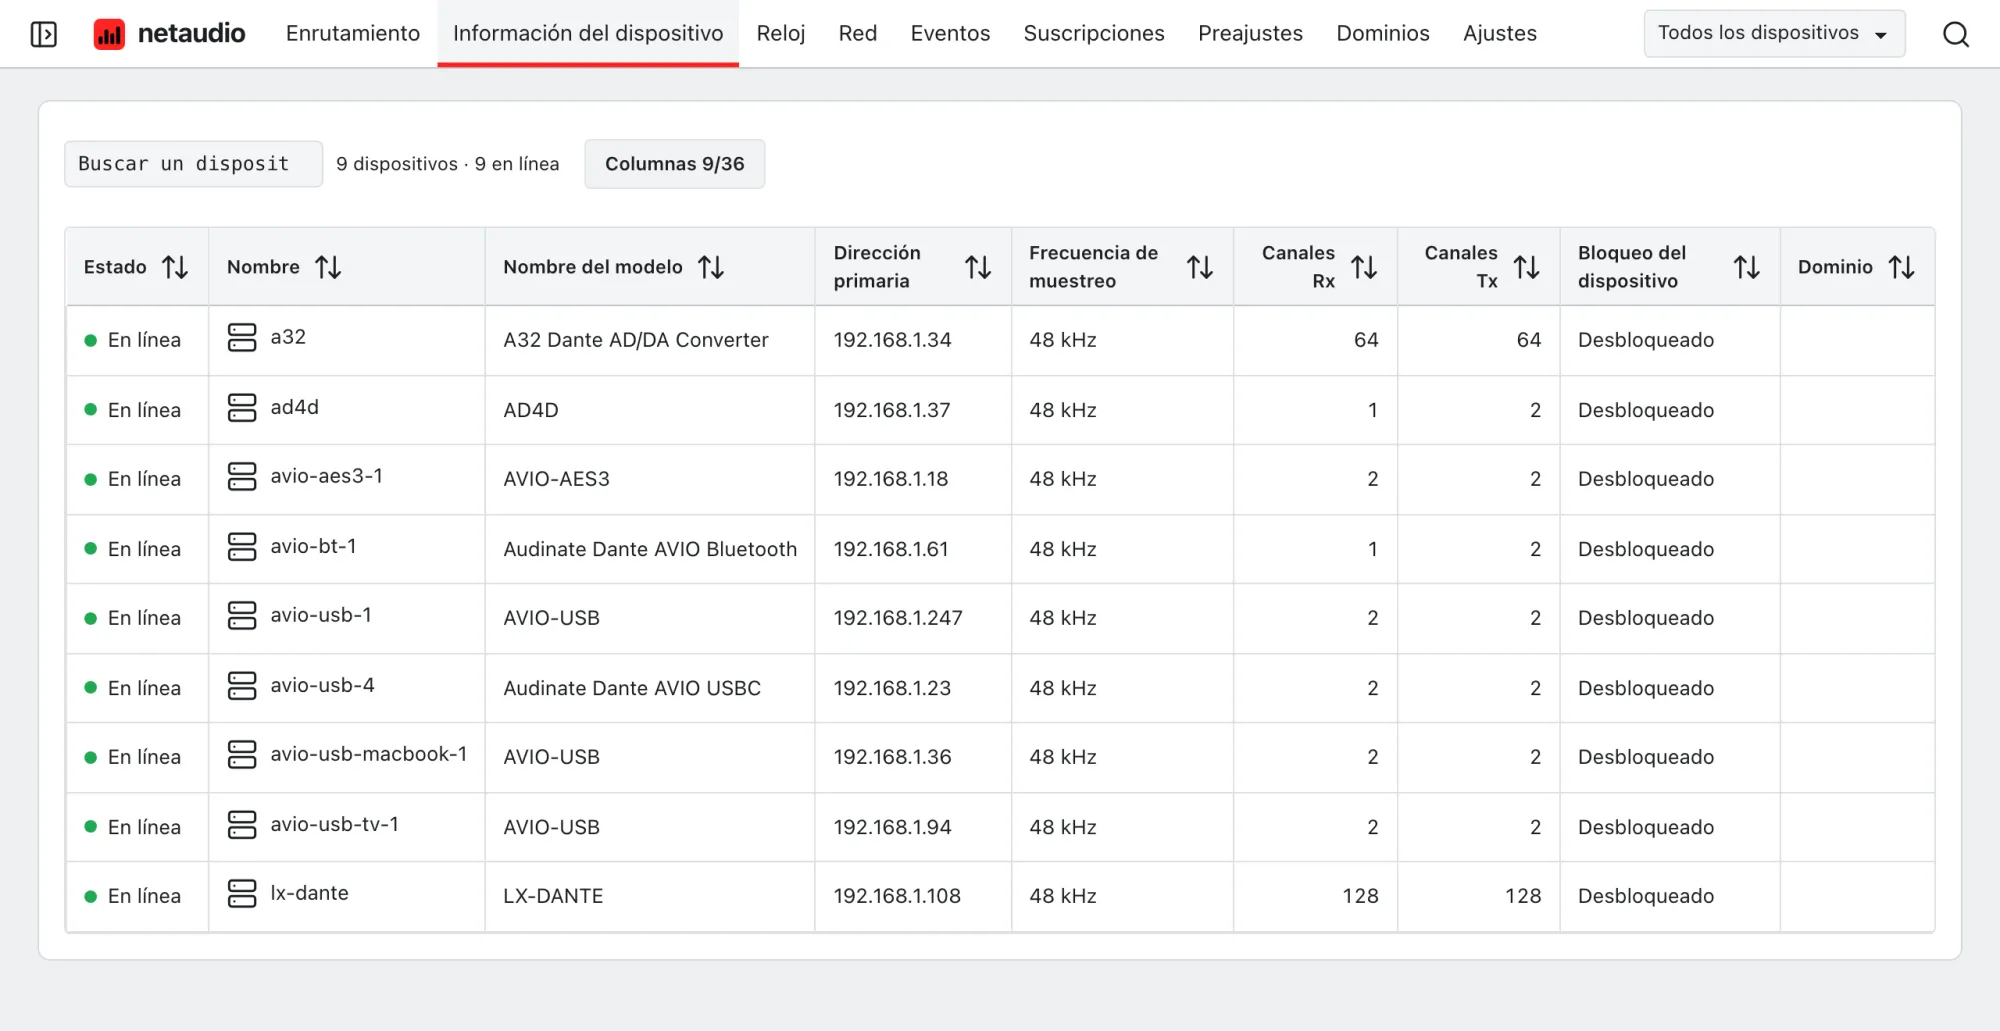Viewport: 2000px width, 1031px height.
Task: Click device icon for avio-usb-4
Action: click(242, 686)
